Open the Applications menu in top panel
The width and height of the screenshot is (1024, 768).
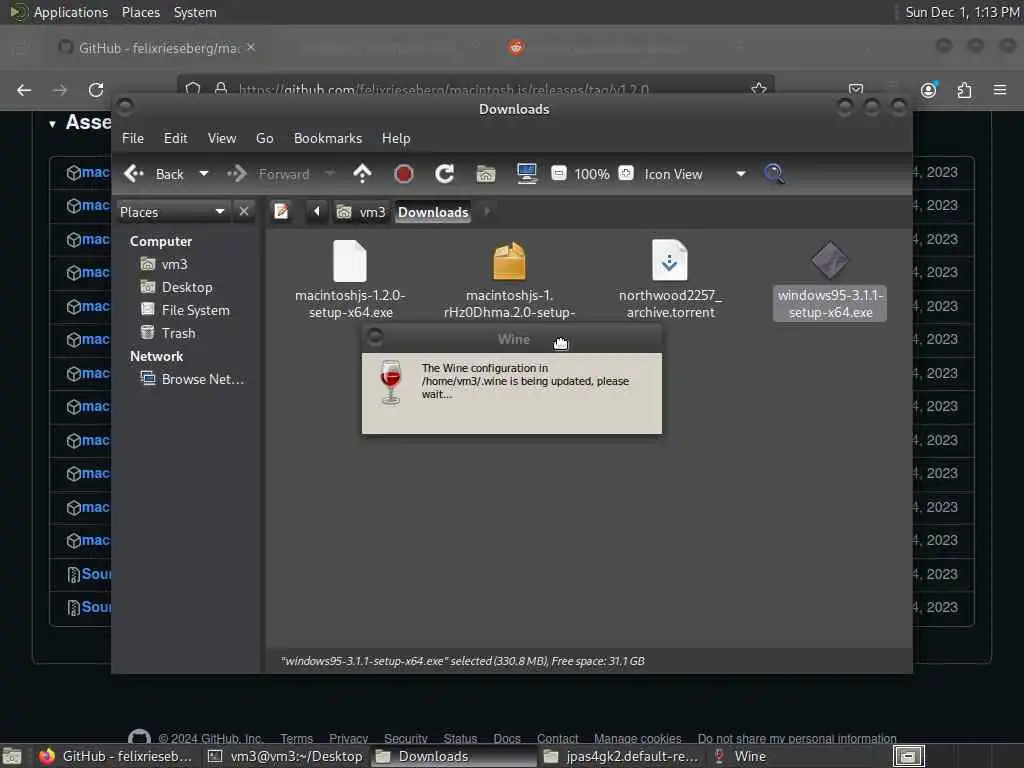click(x=71, y=12)
